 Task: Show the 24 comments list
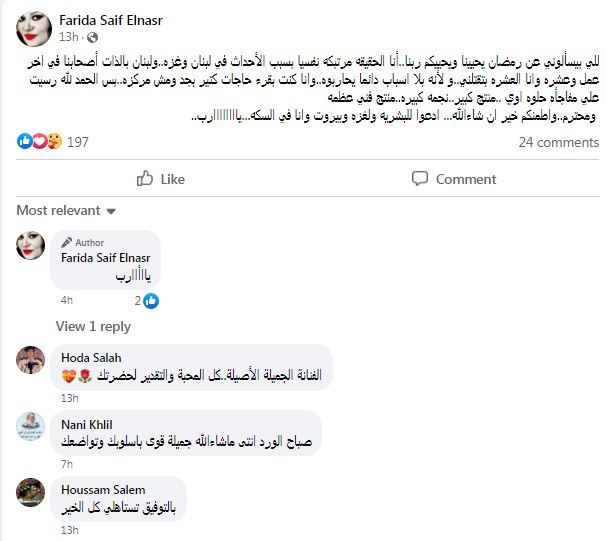coord(558,142)
